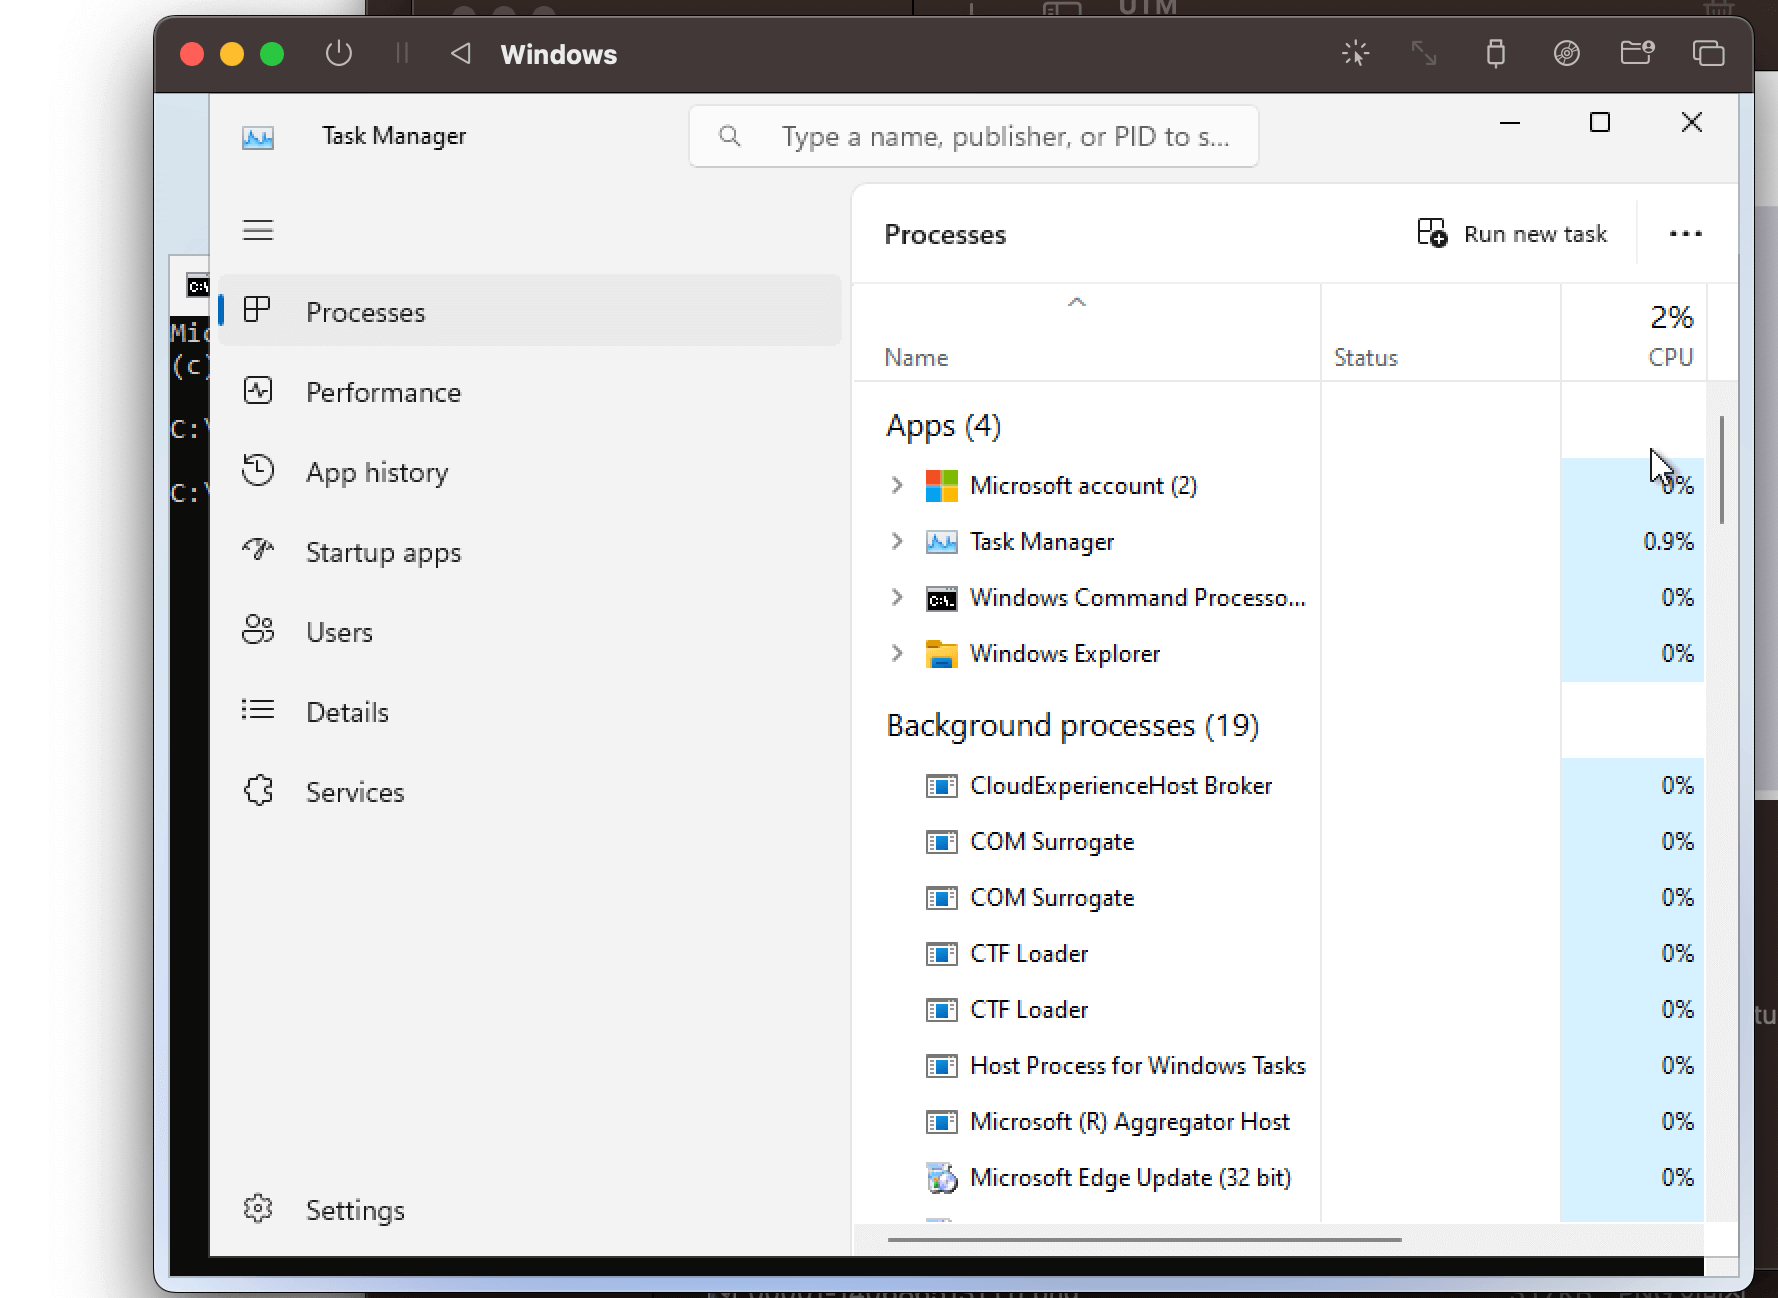Click Run new task button
Screen dimensions: 1778x1298
pyautogui.click(x=1512, y=234)
